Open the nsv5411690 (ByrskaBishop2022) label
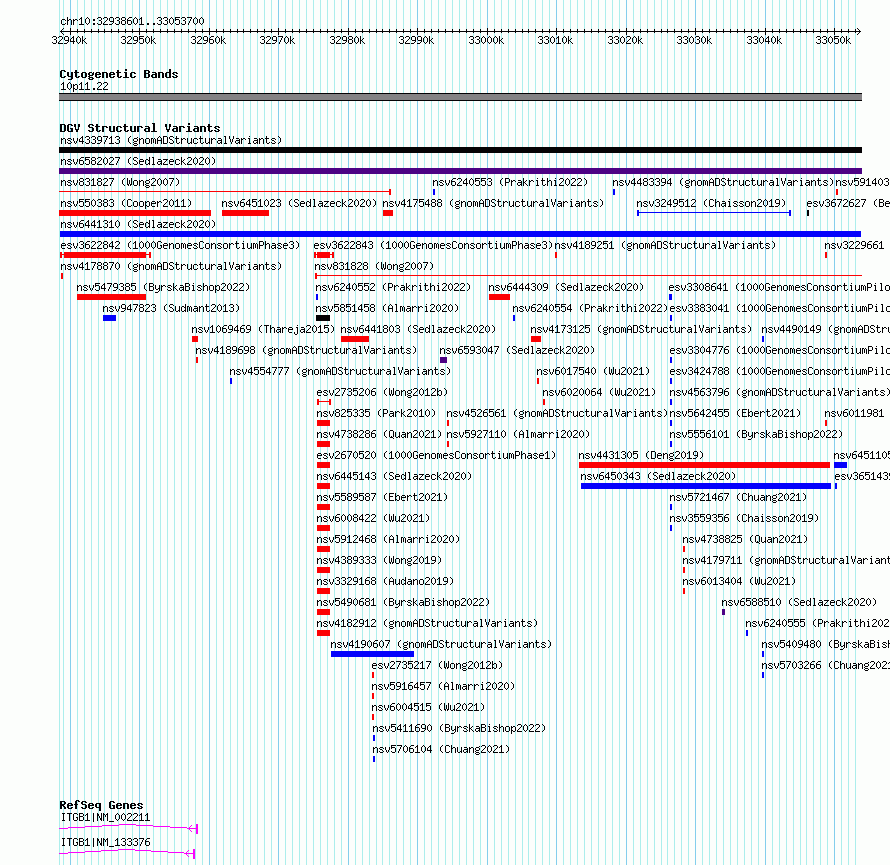 tap(459, 728)
